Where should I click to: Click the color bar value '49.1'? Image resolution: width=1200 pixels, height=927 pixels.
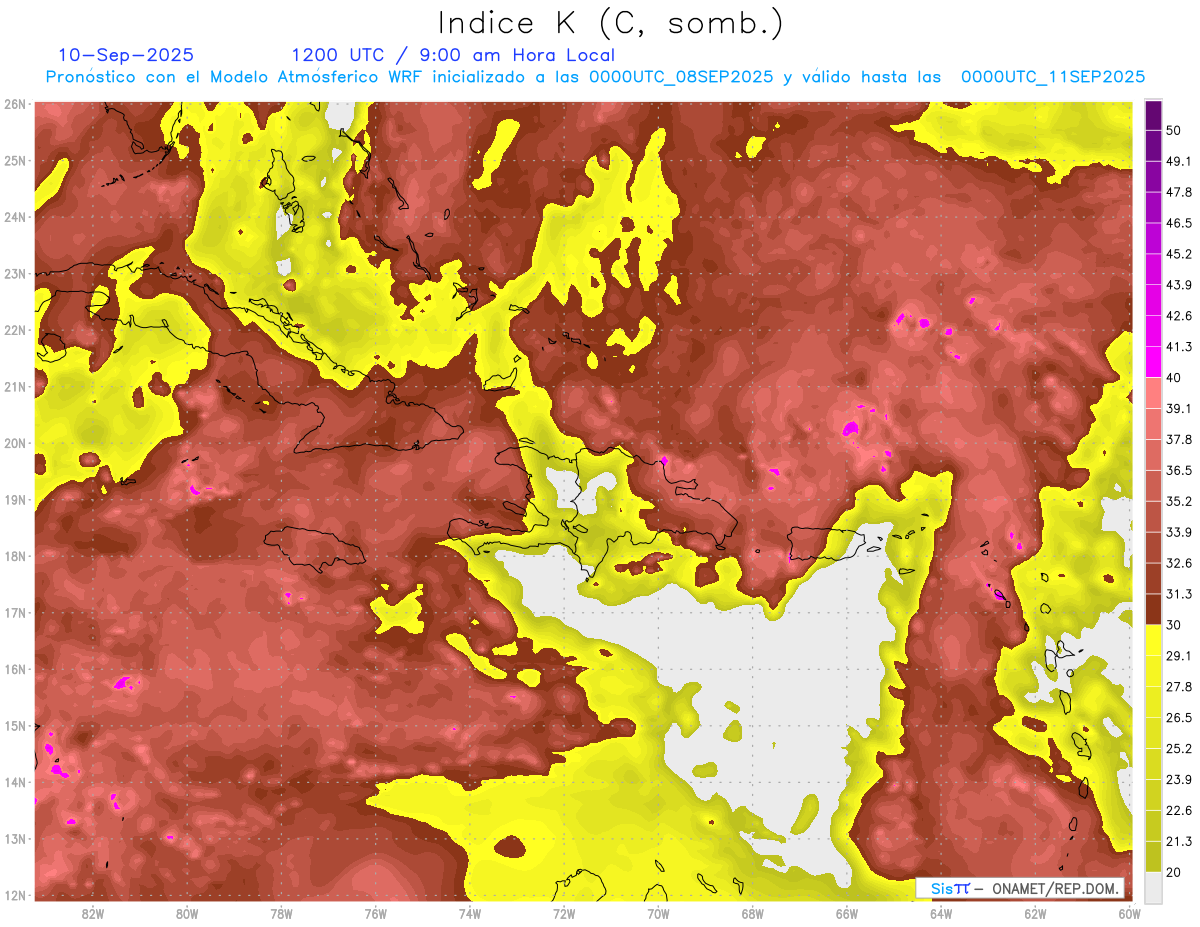coord(1178,161)
